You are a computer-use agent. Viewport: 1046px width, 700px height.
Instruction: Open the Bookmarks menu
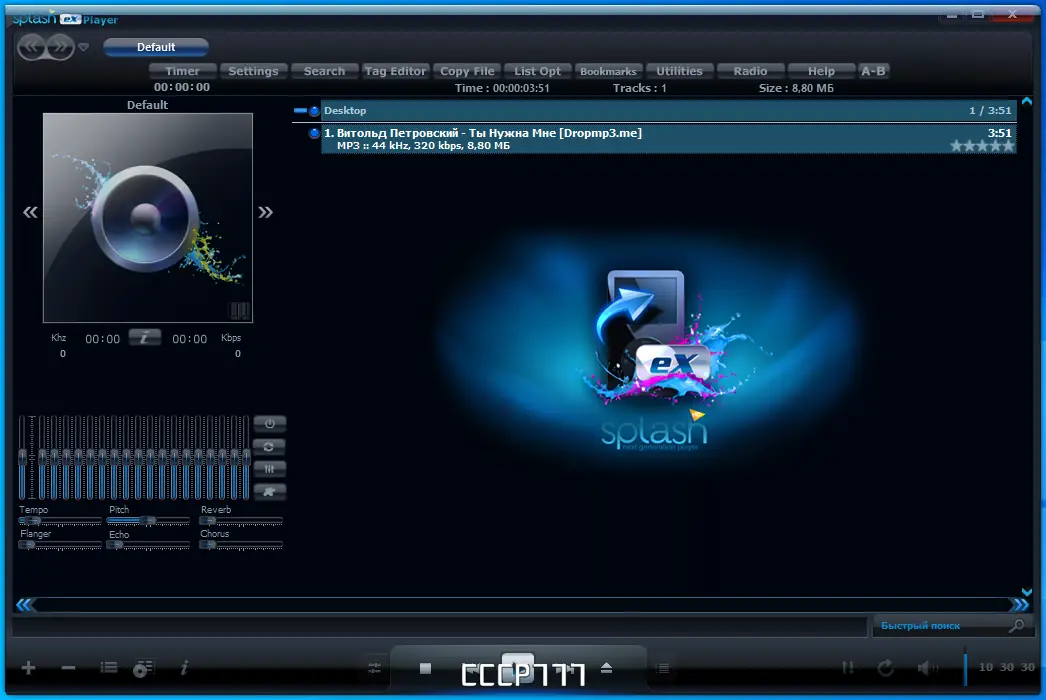(x=608, y=71)
